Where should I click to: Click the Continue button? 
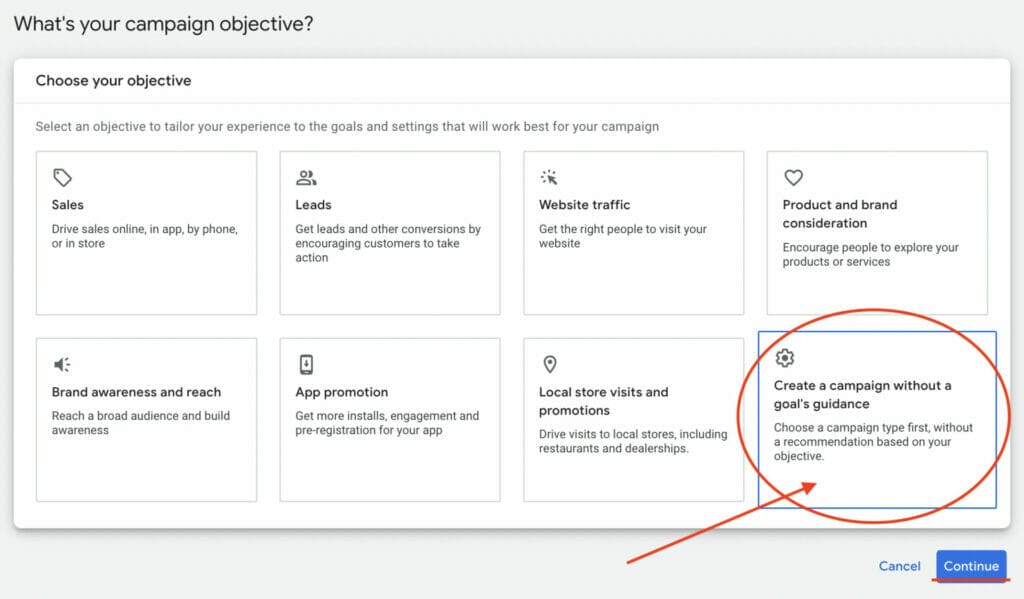[x=971, y=566]
